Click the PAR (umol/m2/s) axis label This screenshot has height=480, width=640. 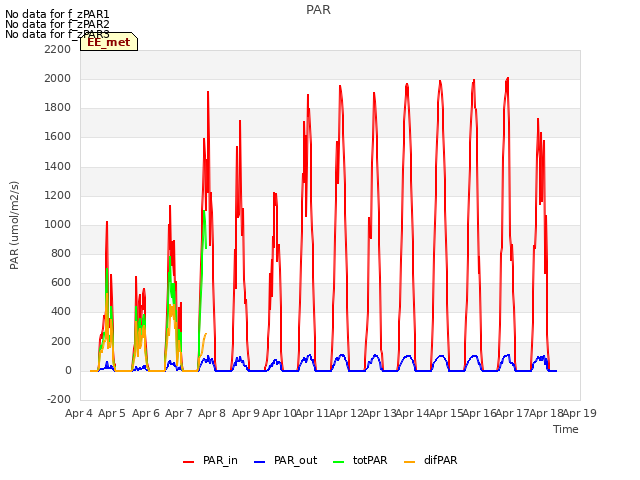point(14,225)
